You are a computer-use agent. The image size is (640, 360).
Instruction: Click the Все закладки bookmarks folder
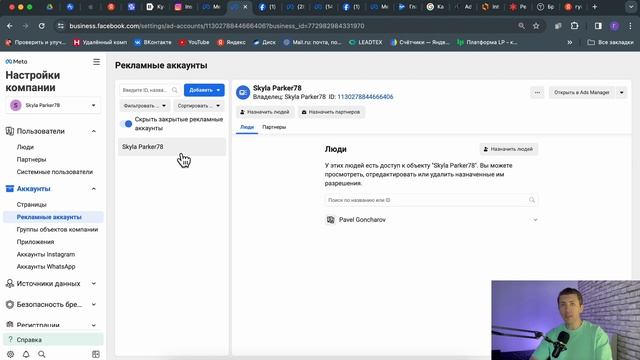point(611,42)
